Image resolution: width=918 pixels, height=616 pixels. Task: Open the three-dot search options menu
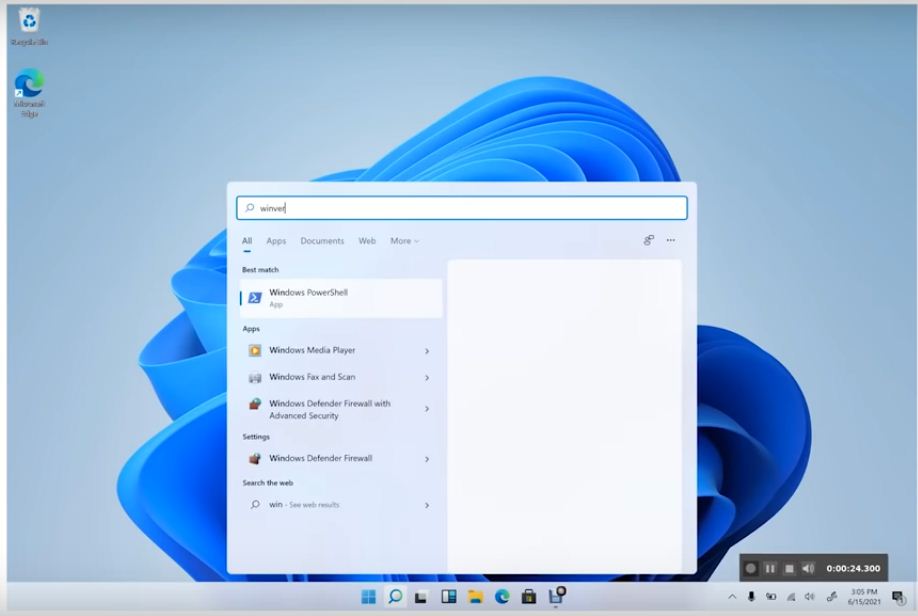point(670,240)
